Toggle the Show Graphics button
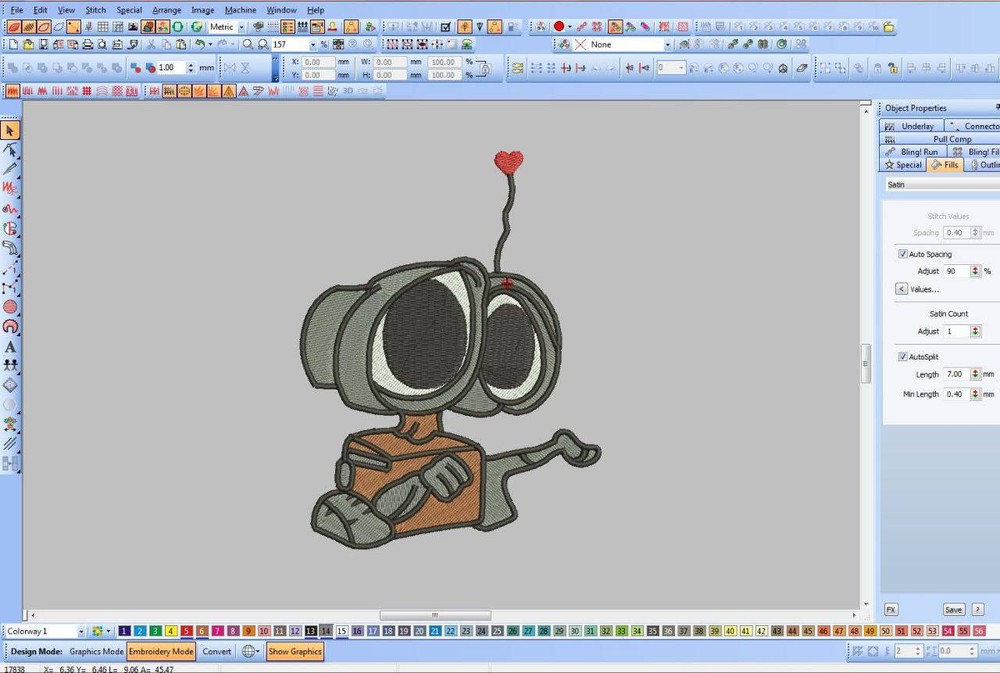Viewport: 1000px width, 673px height. coord(295,651)
